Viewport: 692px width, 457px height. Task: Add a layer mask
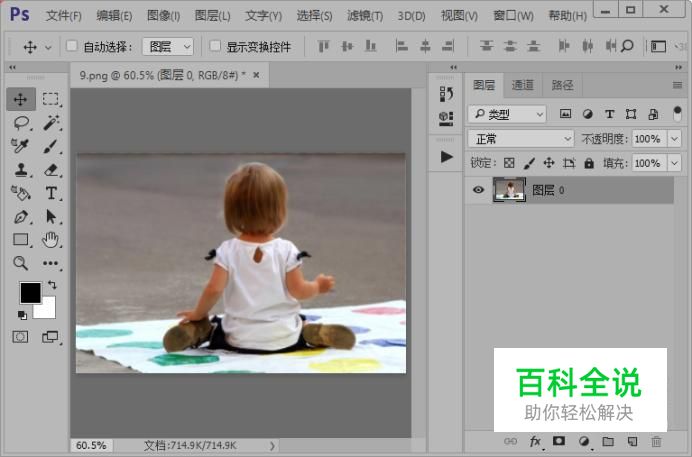coord(559,441)
